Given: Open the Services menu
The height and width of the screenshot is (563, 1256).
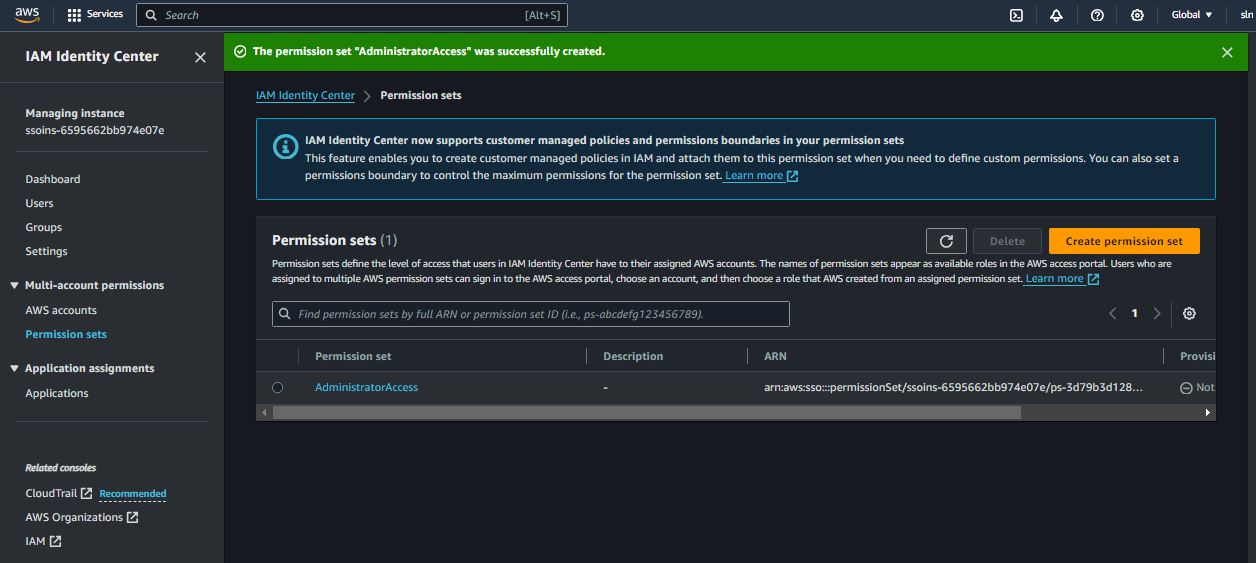Looking at the screenshot, I should [95, 15].
